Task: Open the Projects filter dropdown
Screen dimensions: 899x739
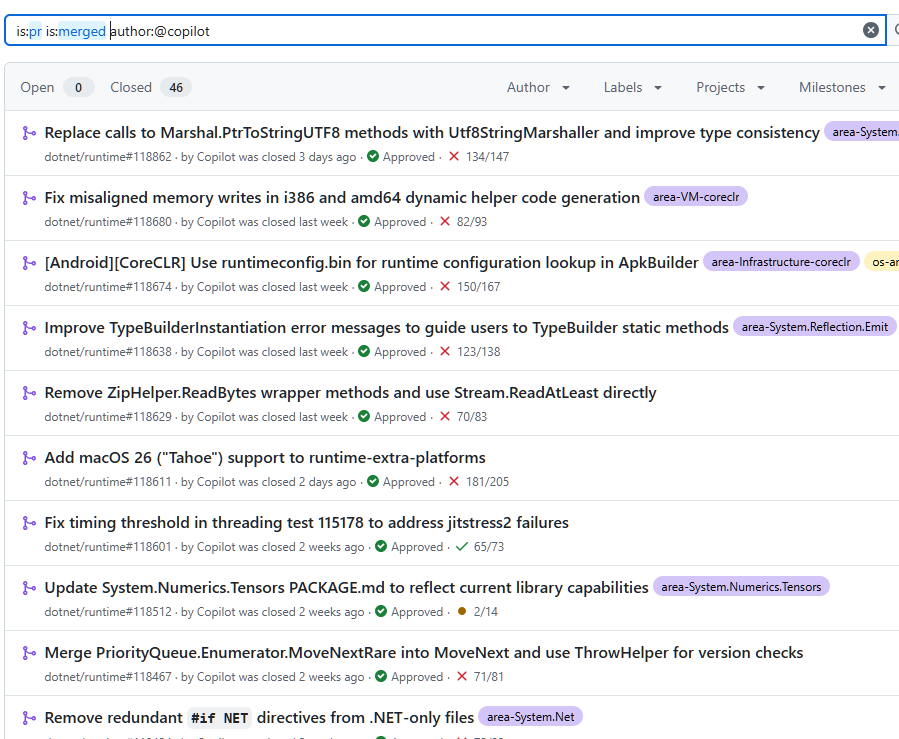Action: point(730,88)
